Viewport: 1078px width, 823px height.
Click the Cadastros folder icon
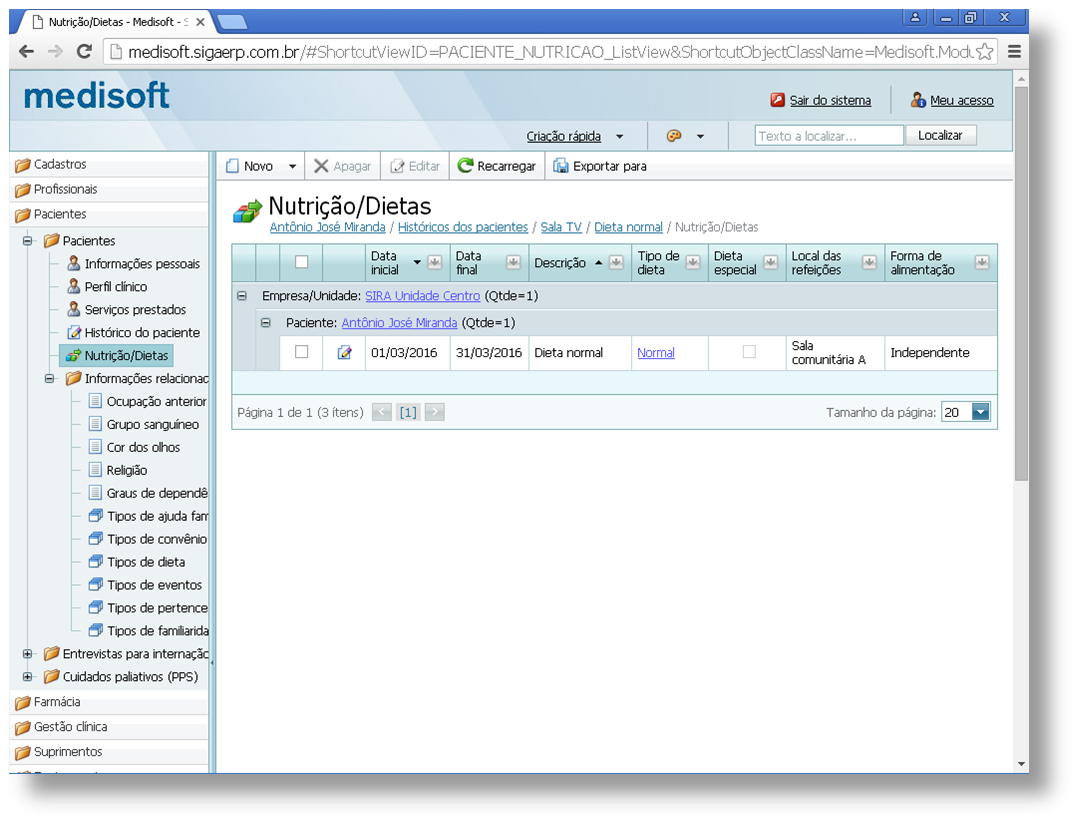click(23, 165)
